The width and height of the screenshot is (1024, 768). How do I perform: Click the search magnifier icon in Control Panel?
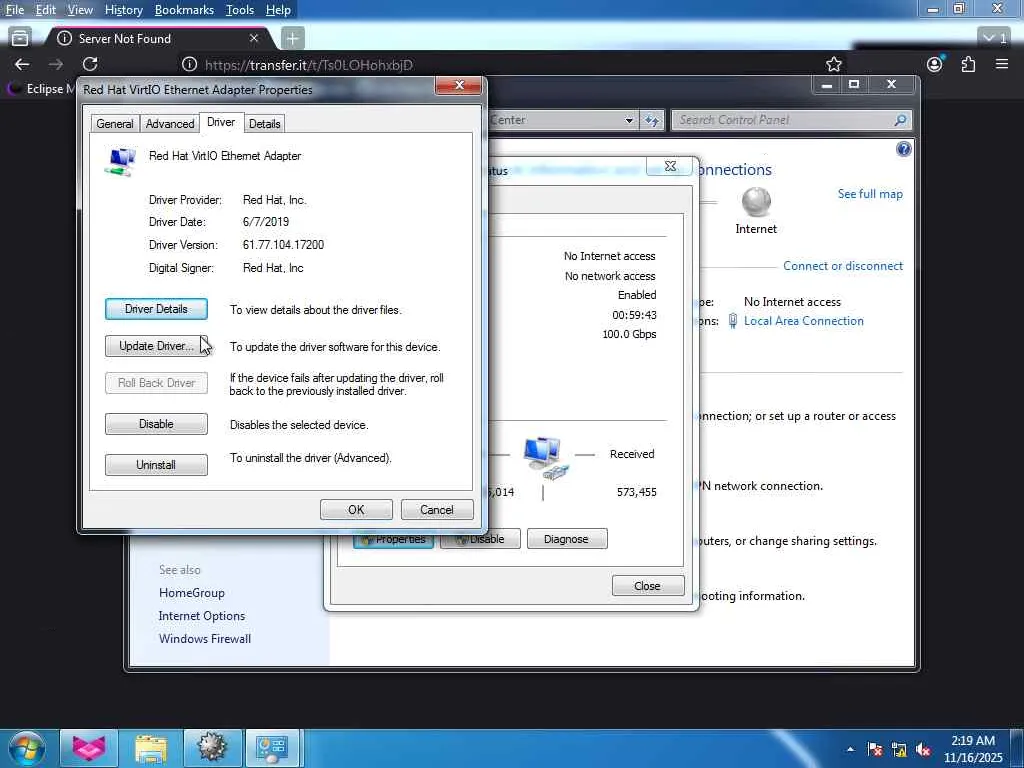pyautogui.click(x=901, y=120)
